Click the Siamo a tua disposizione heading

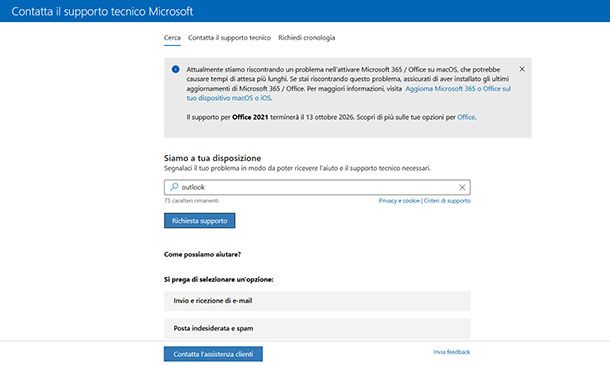[212, 158]
